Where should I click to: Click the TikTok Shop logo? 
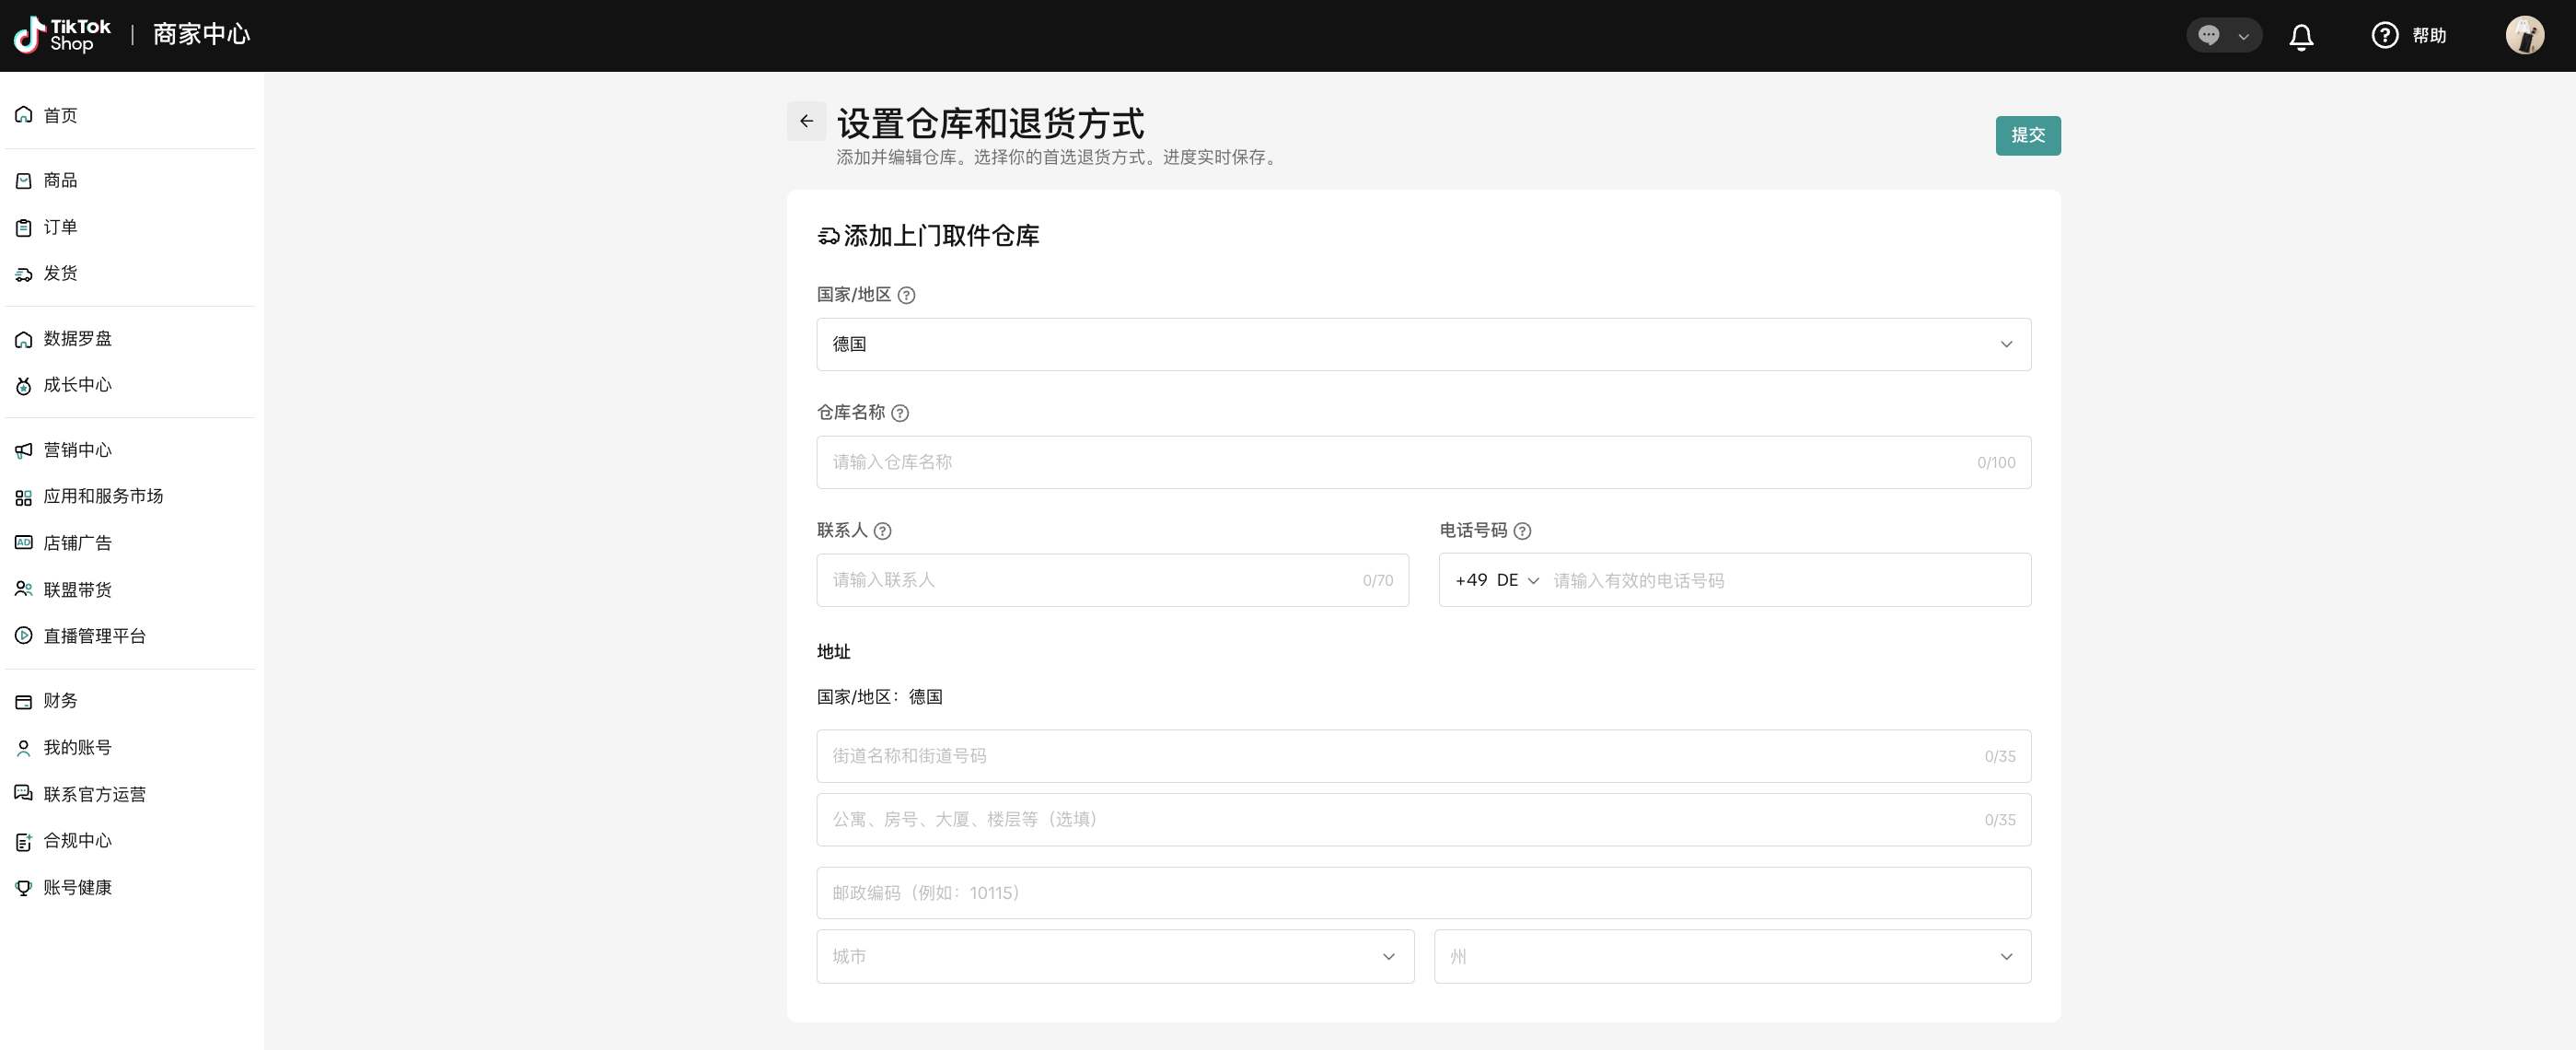(x=62, y=35)
